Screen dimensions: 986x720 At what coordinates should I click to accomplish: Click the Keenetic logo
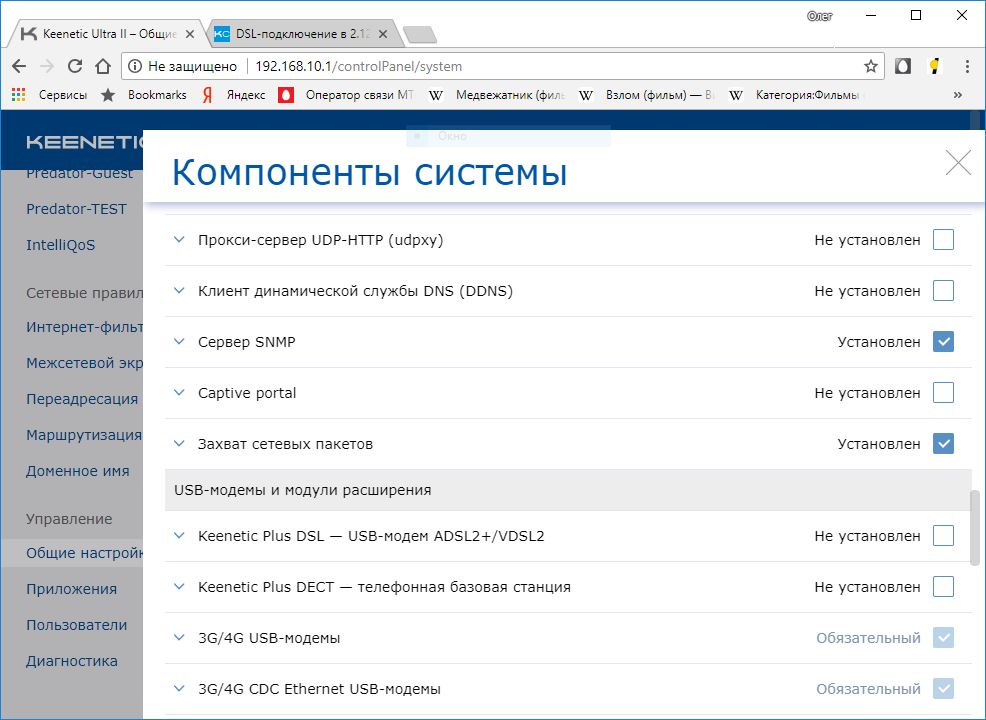[84, 143]
